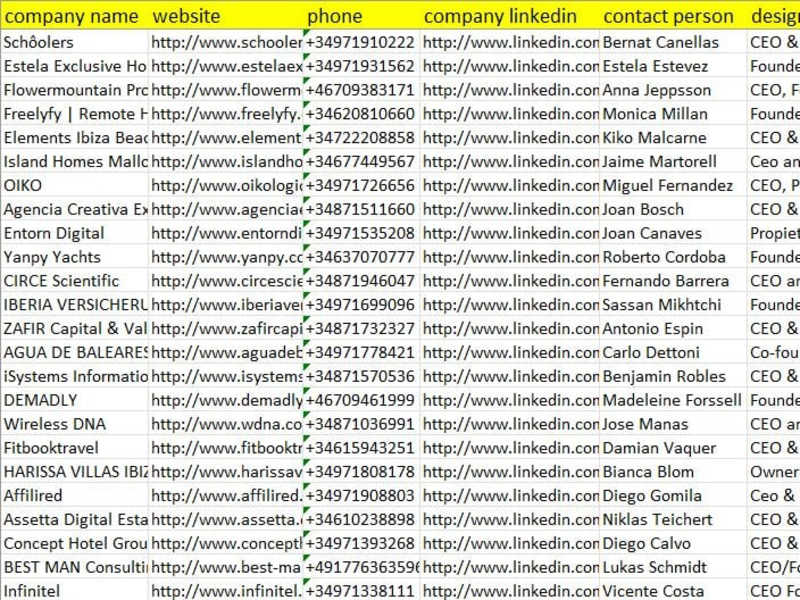The image size is (800, 600).
Task: Click contact Monica Millan
Action: coord(673,114)
